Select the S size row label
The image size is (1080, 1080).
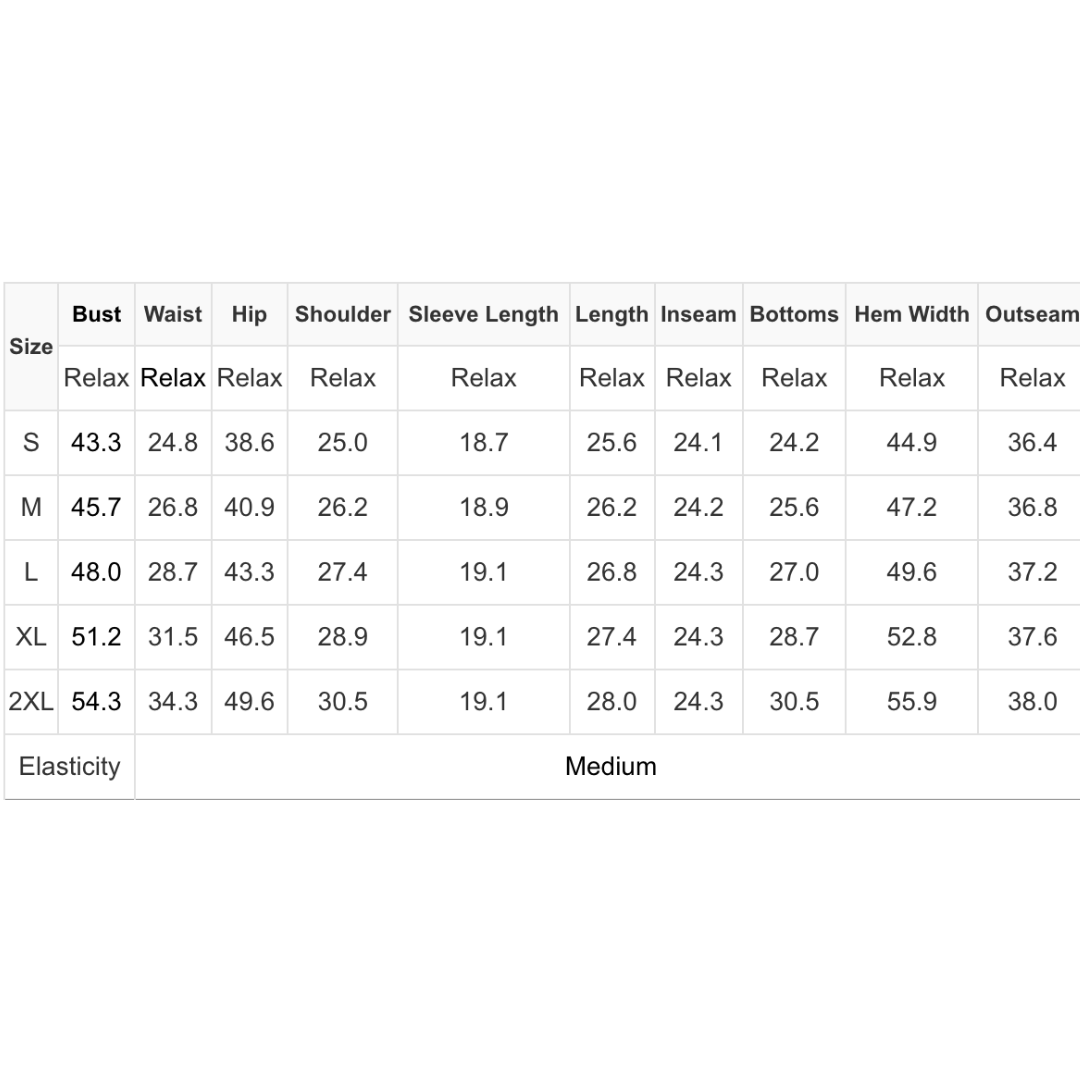(x=31, y=442)
